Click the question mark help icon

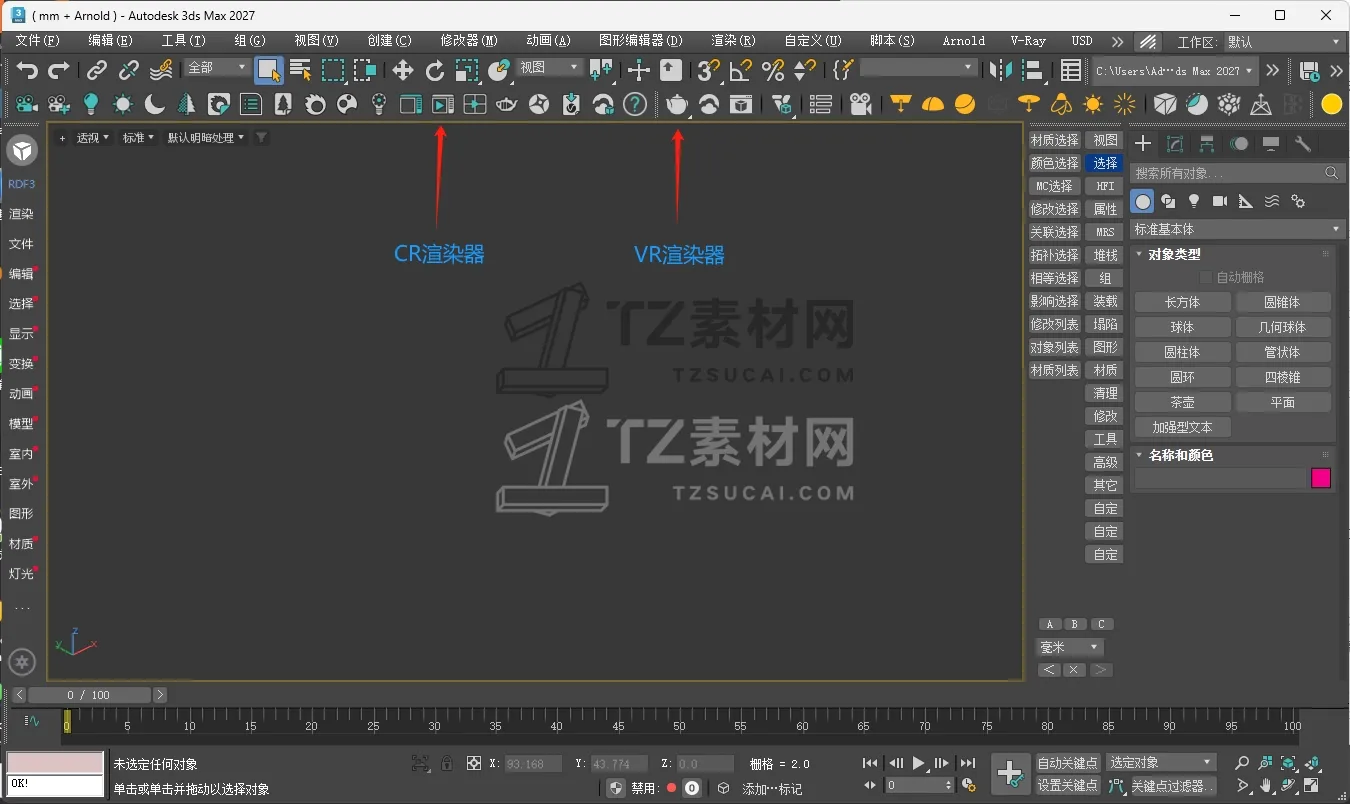tap(635, 104)
